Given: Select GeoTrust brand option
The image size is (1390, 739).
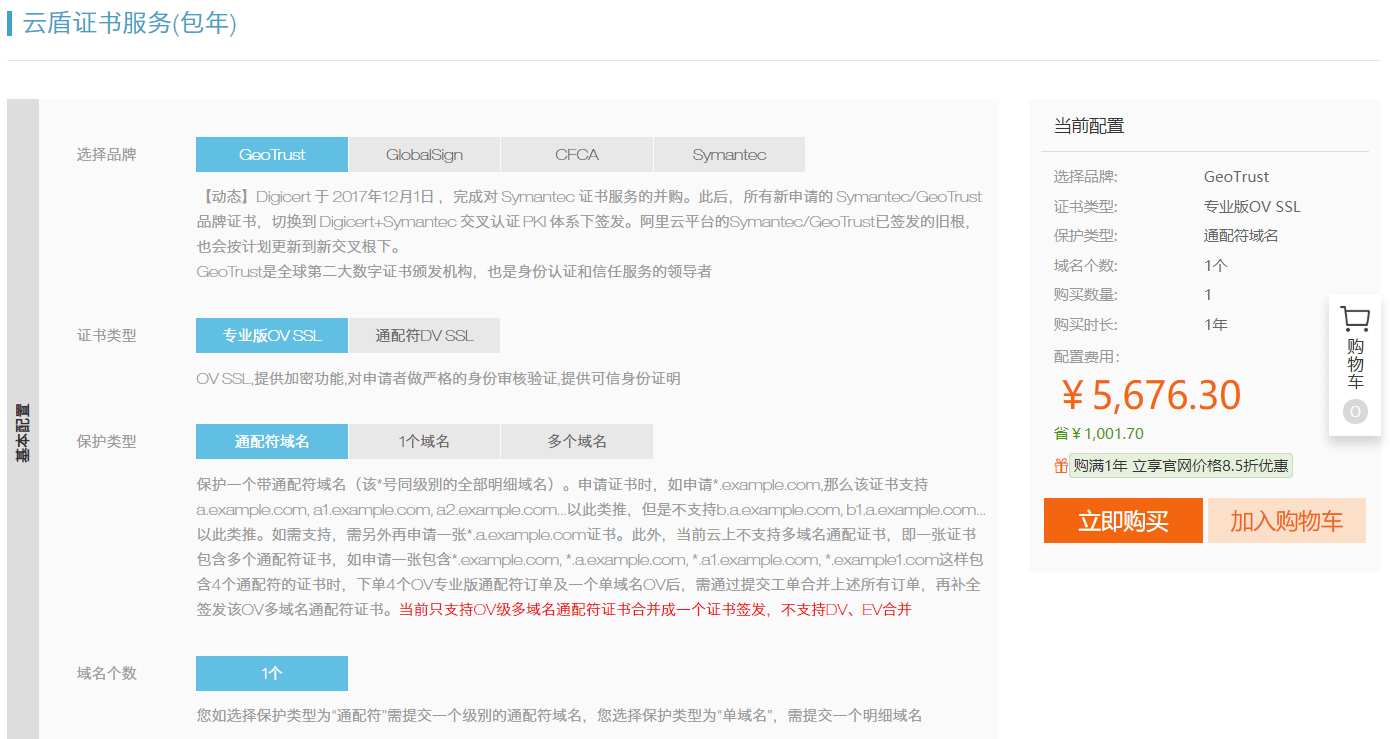Looking at the screenshot, I should click(272, 155).
